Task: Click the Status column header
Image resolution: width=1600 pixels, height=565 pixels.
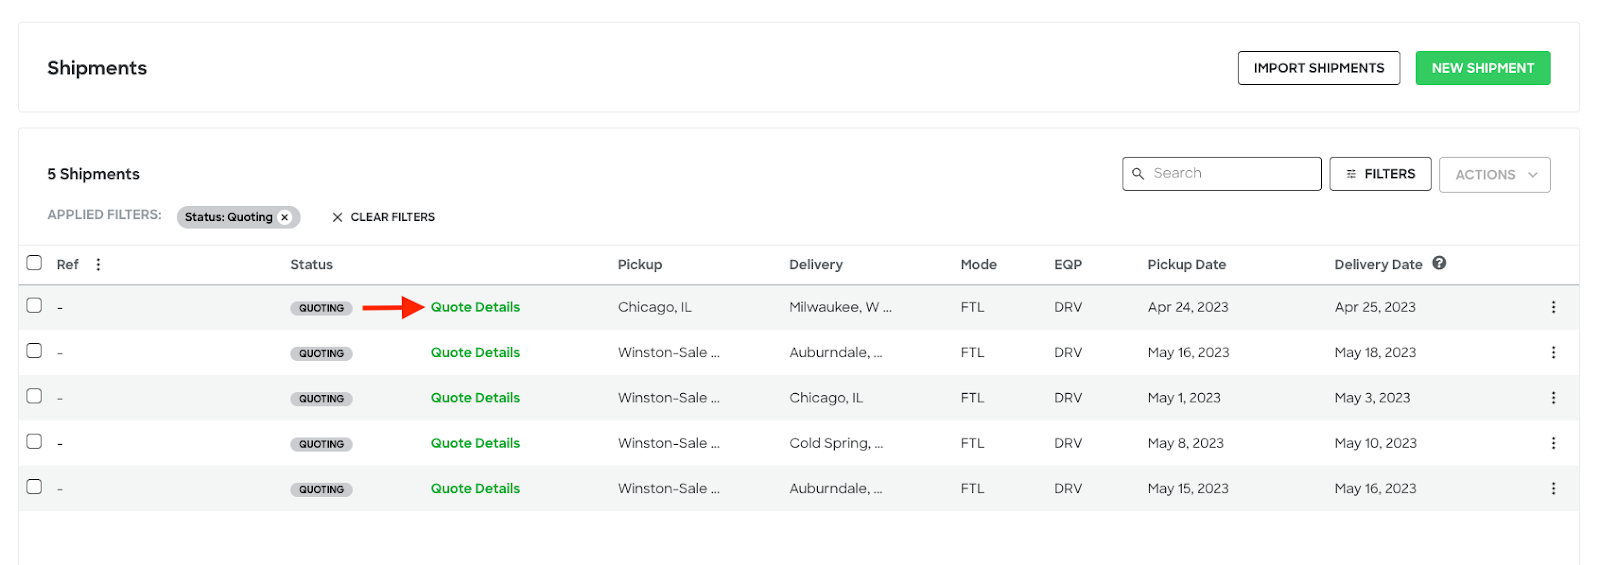Action: (311, 265)
